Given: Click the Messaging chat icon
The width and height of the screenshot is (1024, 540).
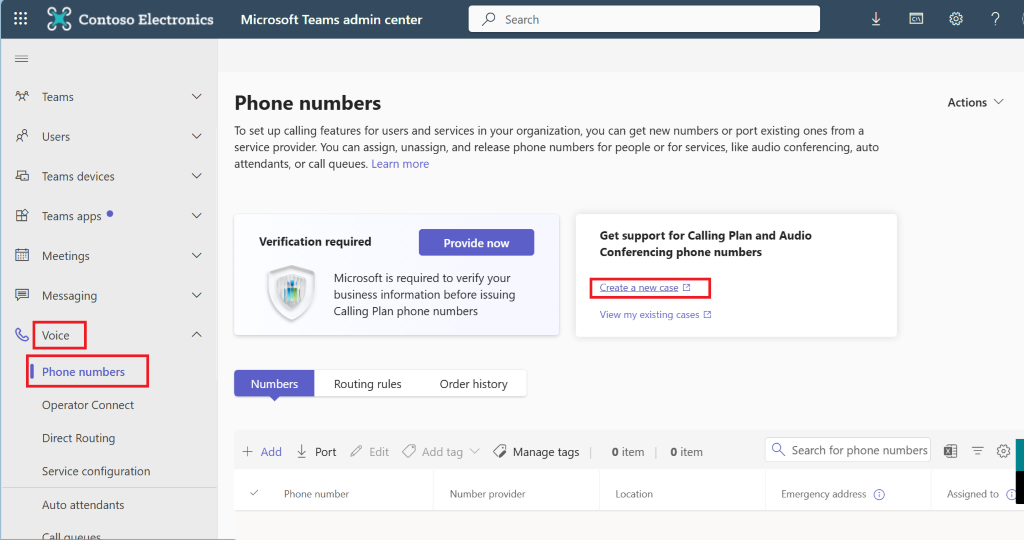Looking at the screenshot, I should point(22,295).
